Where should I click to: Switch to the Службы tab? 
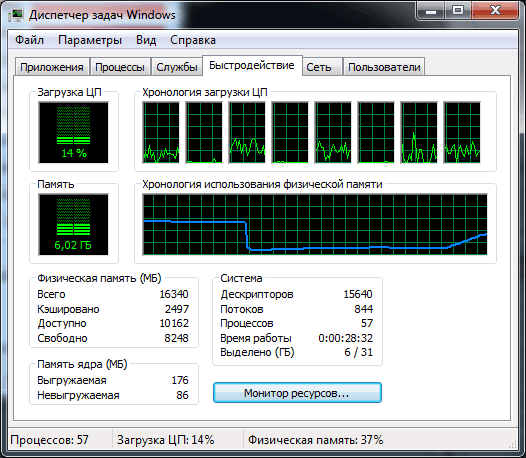177,67
